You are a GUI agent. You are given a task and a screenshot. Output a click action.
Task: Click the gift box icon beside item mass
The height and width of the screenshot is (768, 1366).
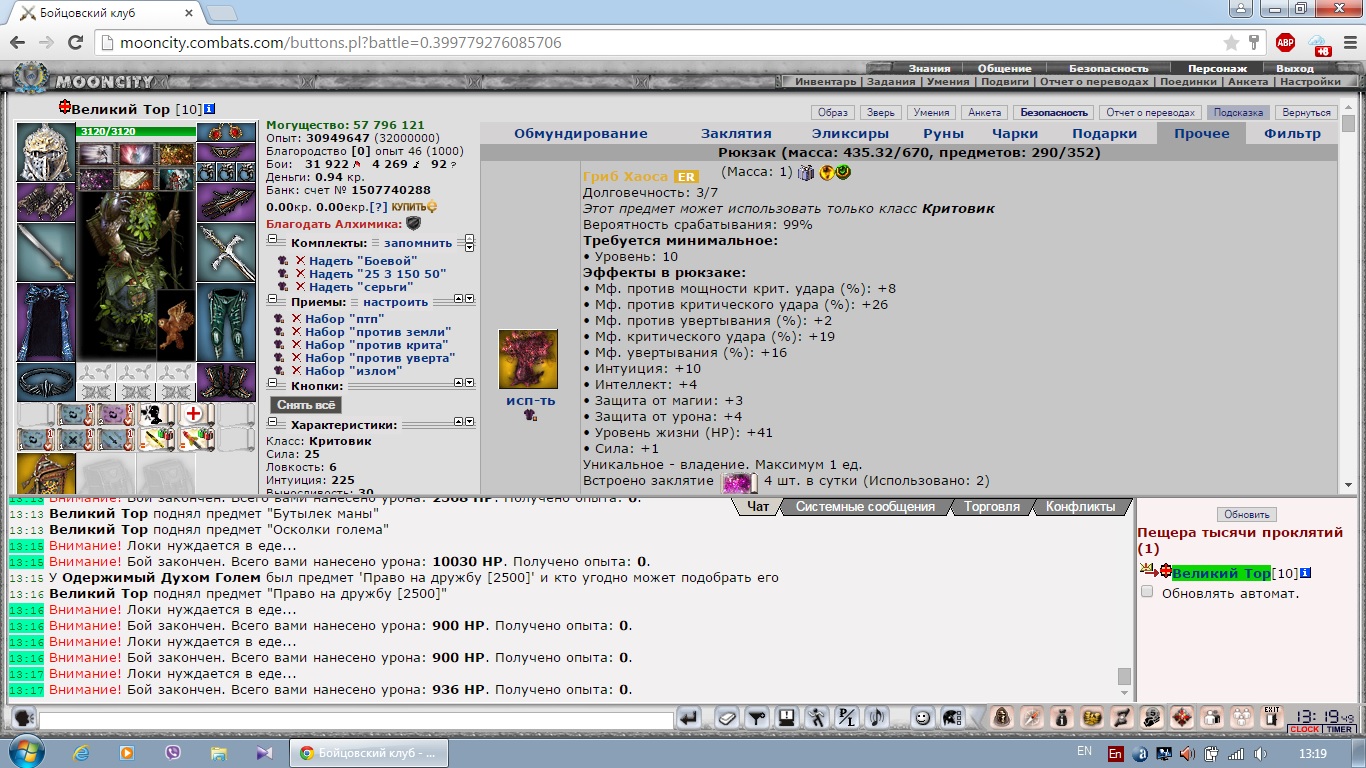[806, 173]
